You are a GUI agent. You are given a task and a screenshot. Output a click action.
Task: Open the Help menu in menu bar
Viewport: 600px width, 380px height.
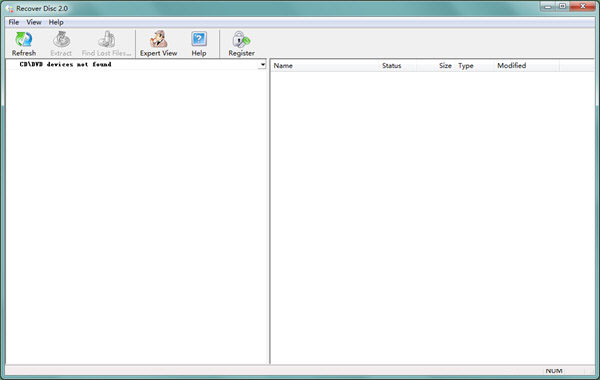click(56, 22)
